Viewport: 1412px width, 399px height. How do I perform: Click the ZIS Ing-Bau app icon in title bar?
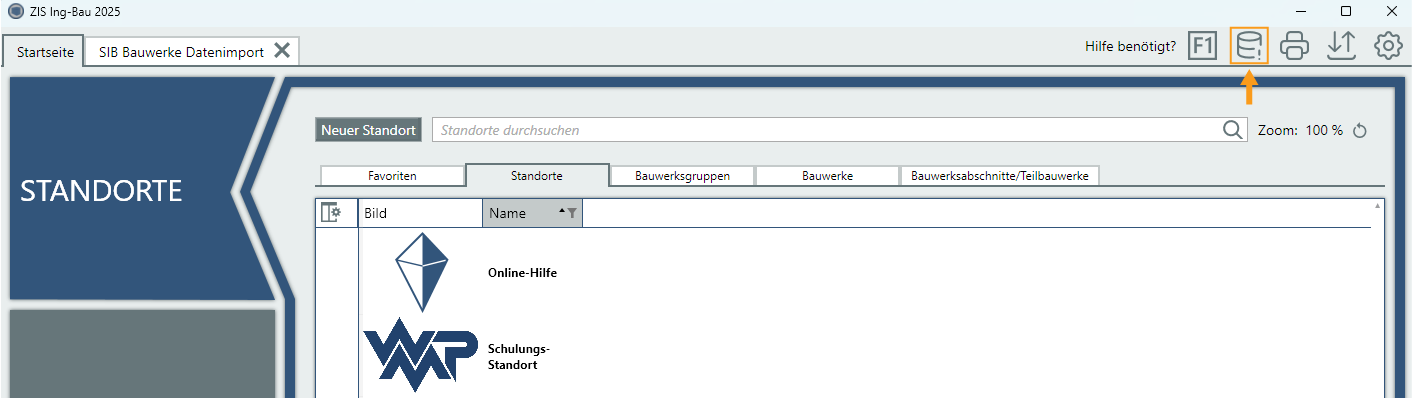coord(14,11)
